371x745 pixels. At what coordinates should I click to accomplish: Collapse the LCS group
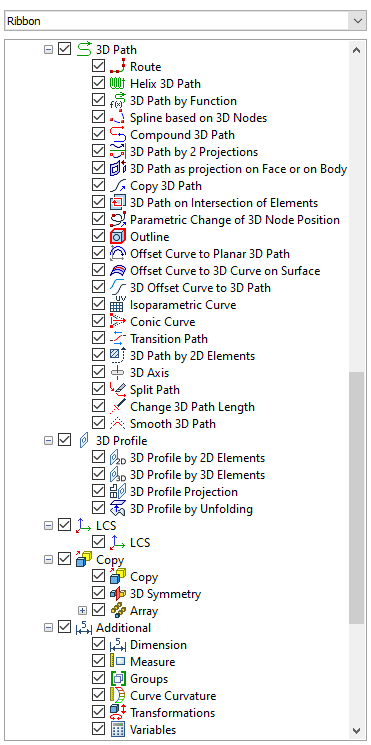48,526
